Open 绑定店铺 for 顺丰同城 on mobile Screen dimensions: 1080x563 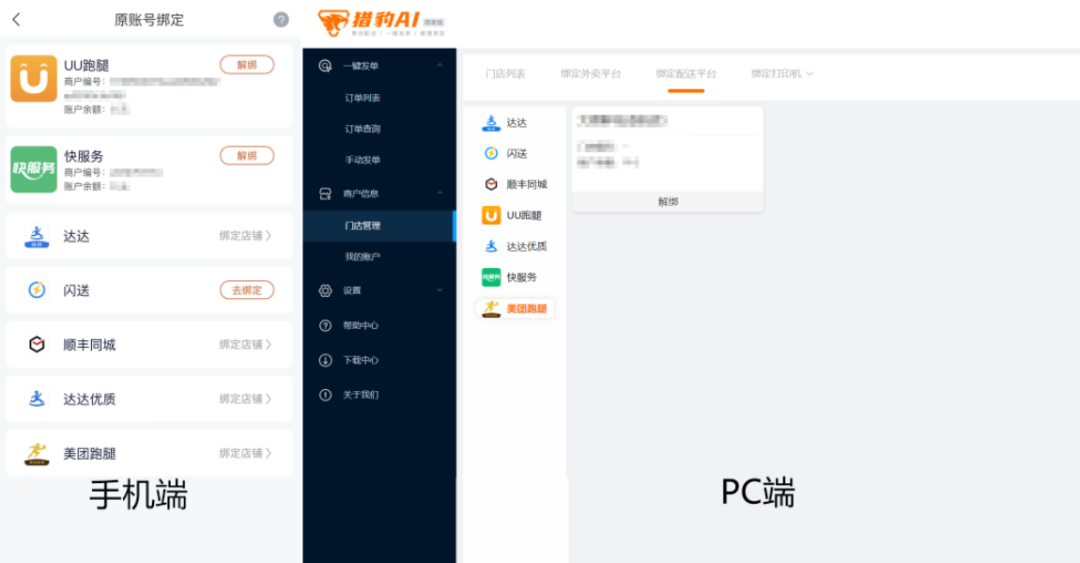(245, 345)
